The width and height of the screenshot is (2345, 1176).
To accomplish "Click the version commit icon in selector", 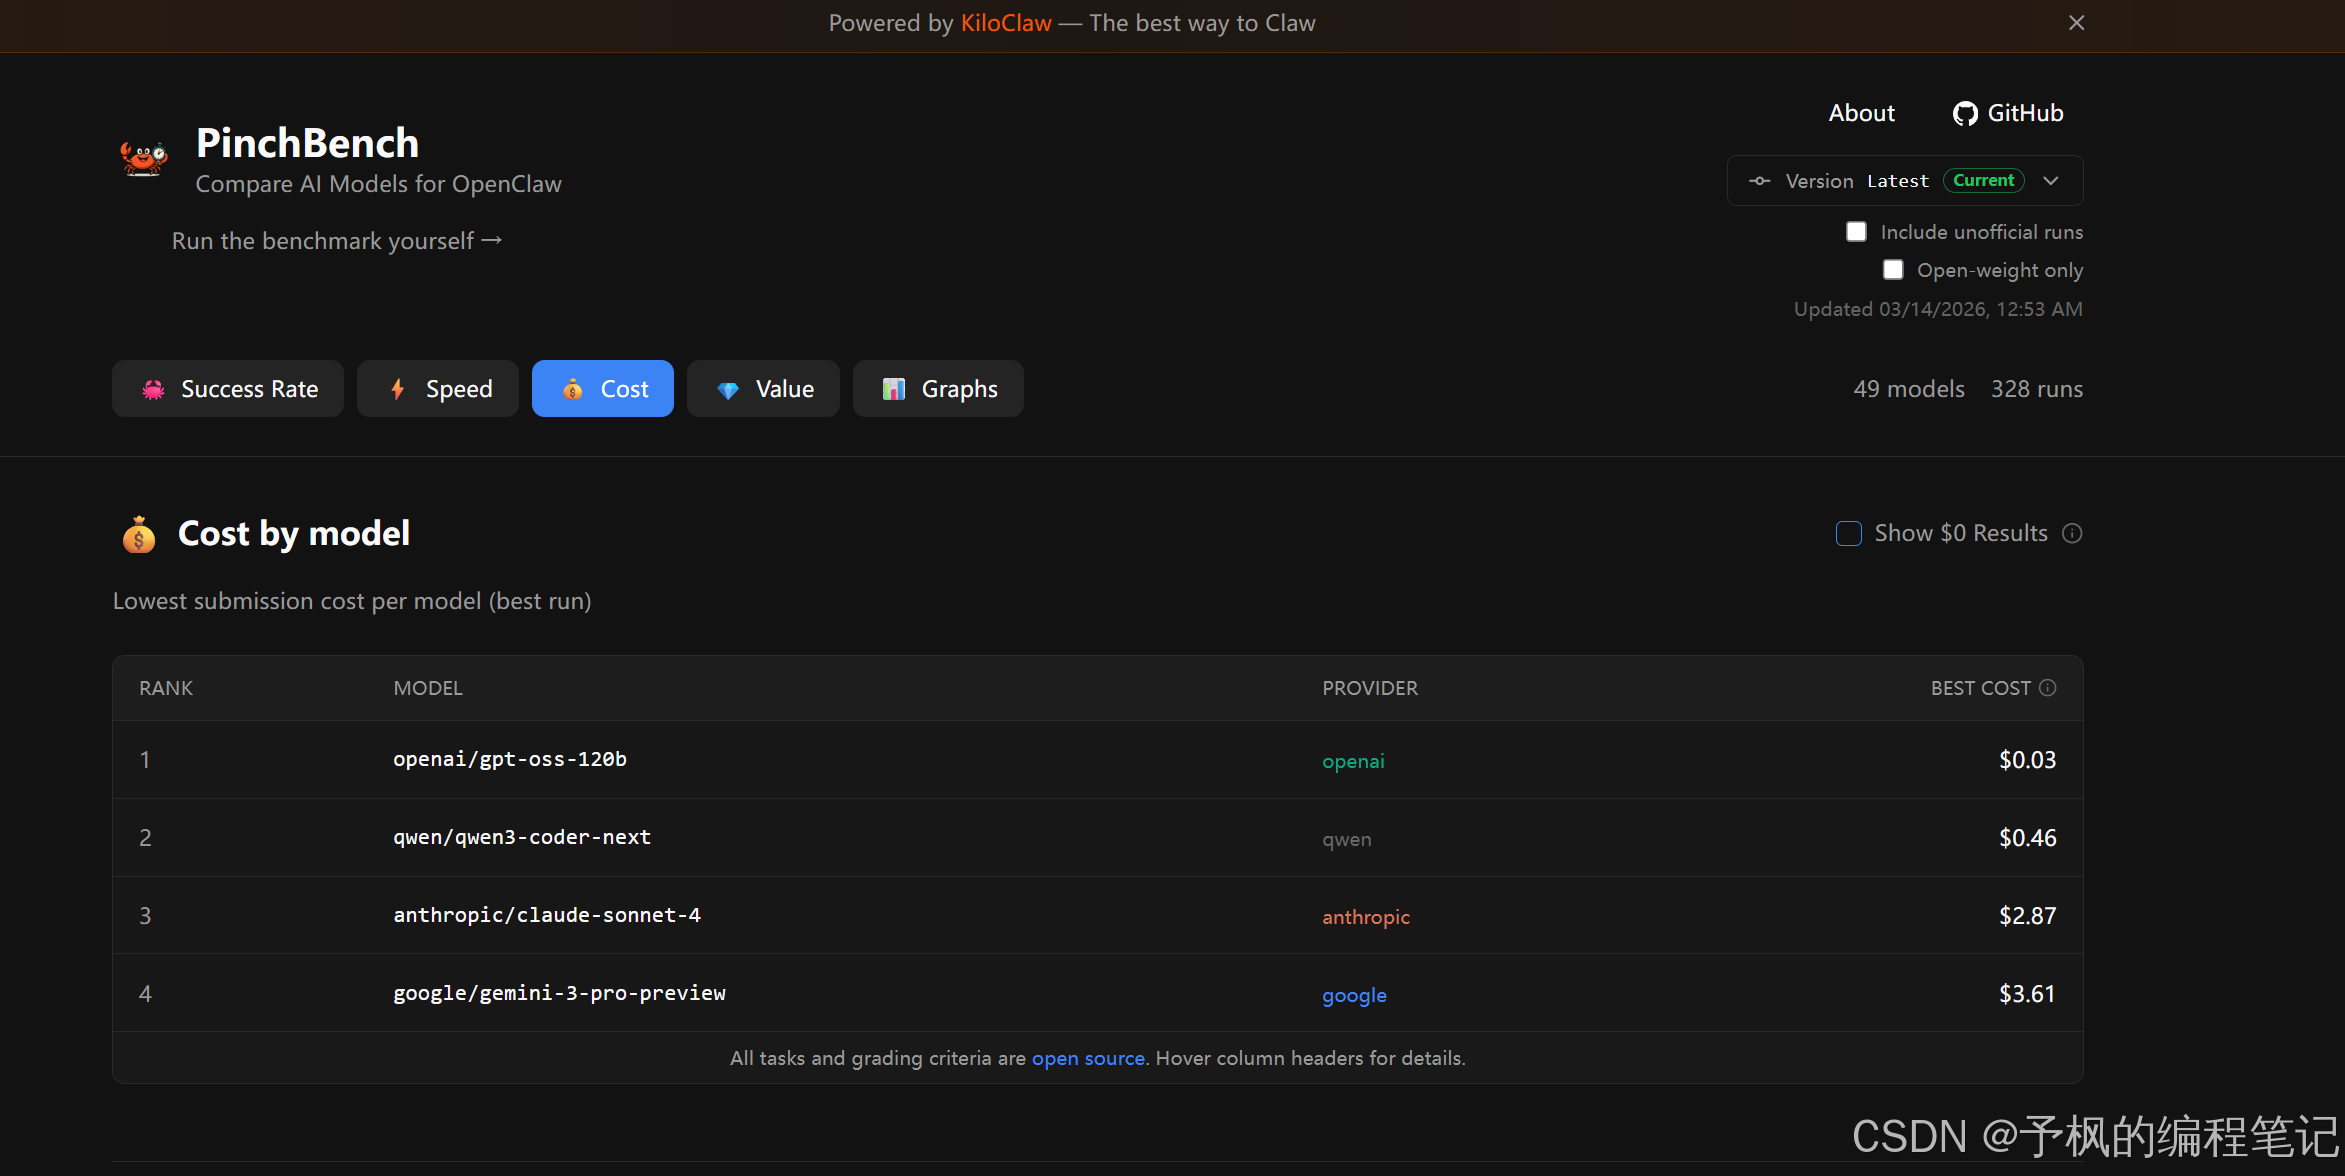I will [1759, 181].
